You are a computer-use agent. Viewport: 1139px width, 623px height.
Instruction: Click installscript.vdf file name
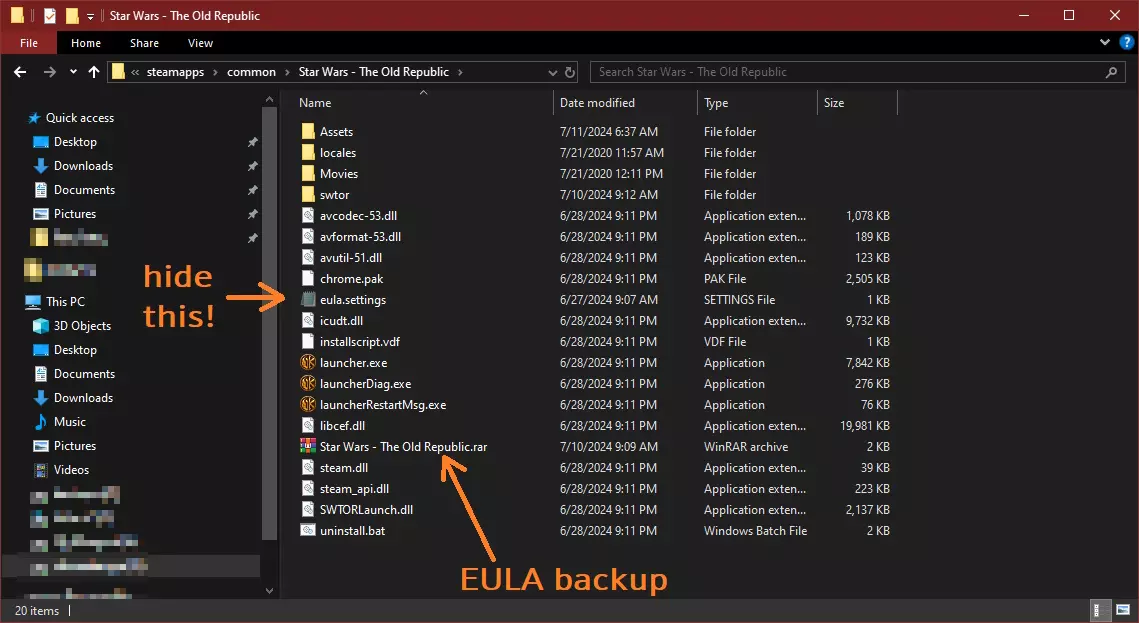(x=360, y=342)
